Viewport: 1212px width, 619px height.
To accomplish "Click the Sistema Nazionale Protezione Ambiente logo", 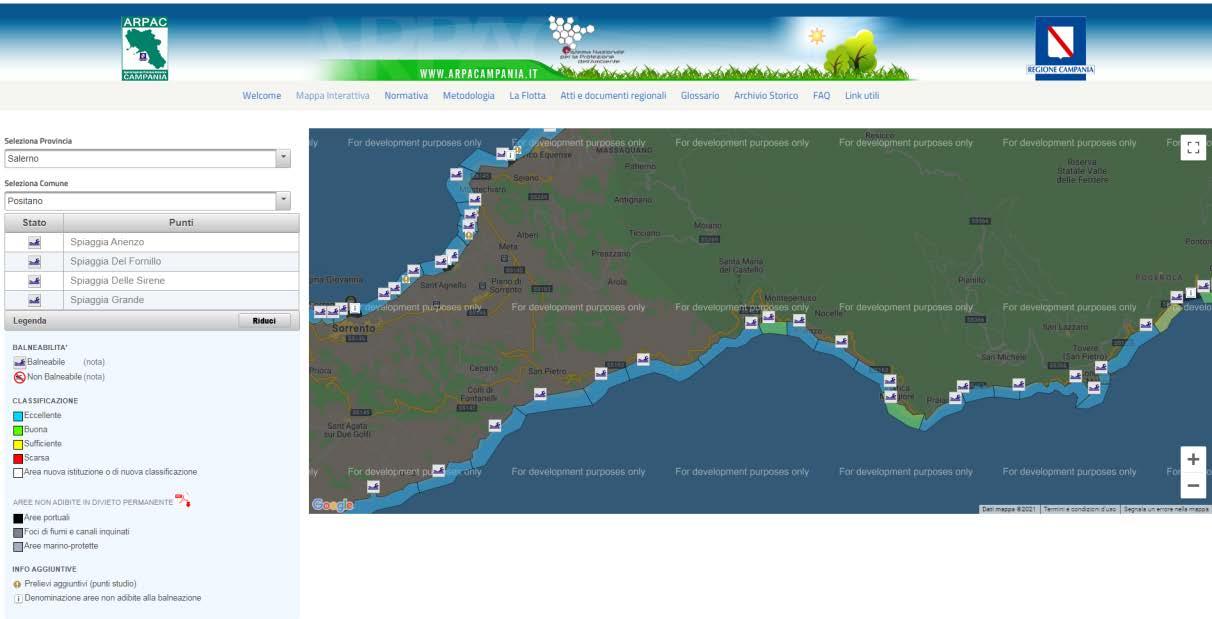I will 588,40.
